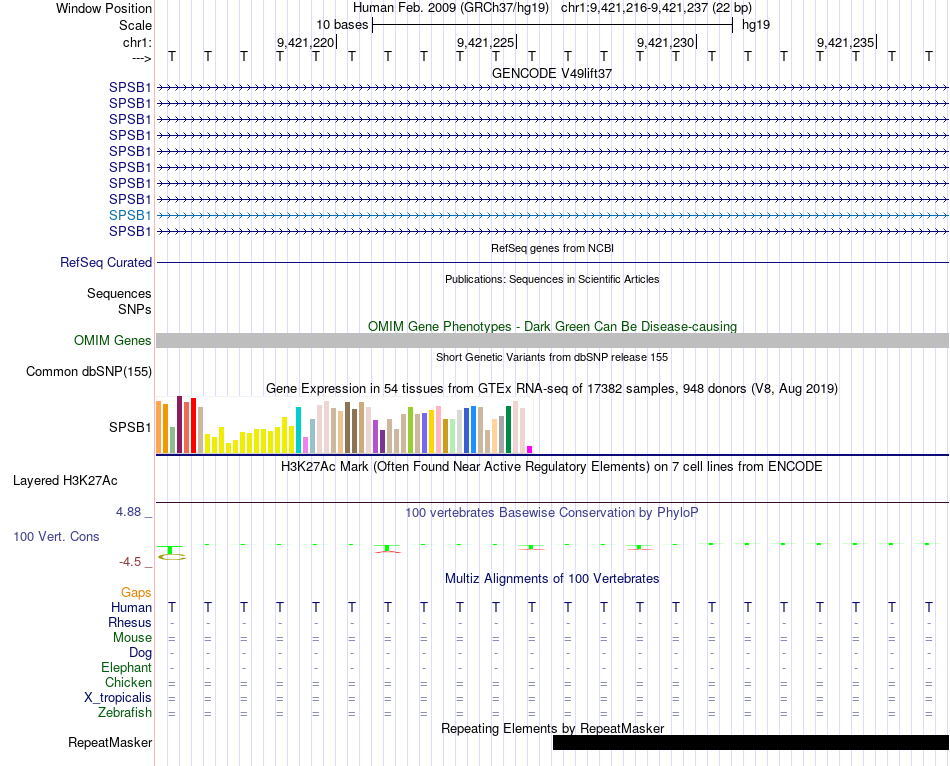Click the hg19 label beside scale bar
Image resolution: width=950 pixels, height=766 pixels.
(756, 25)
